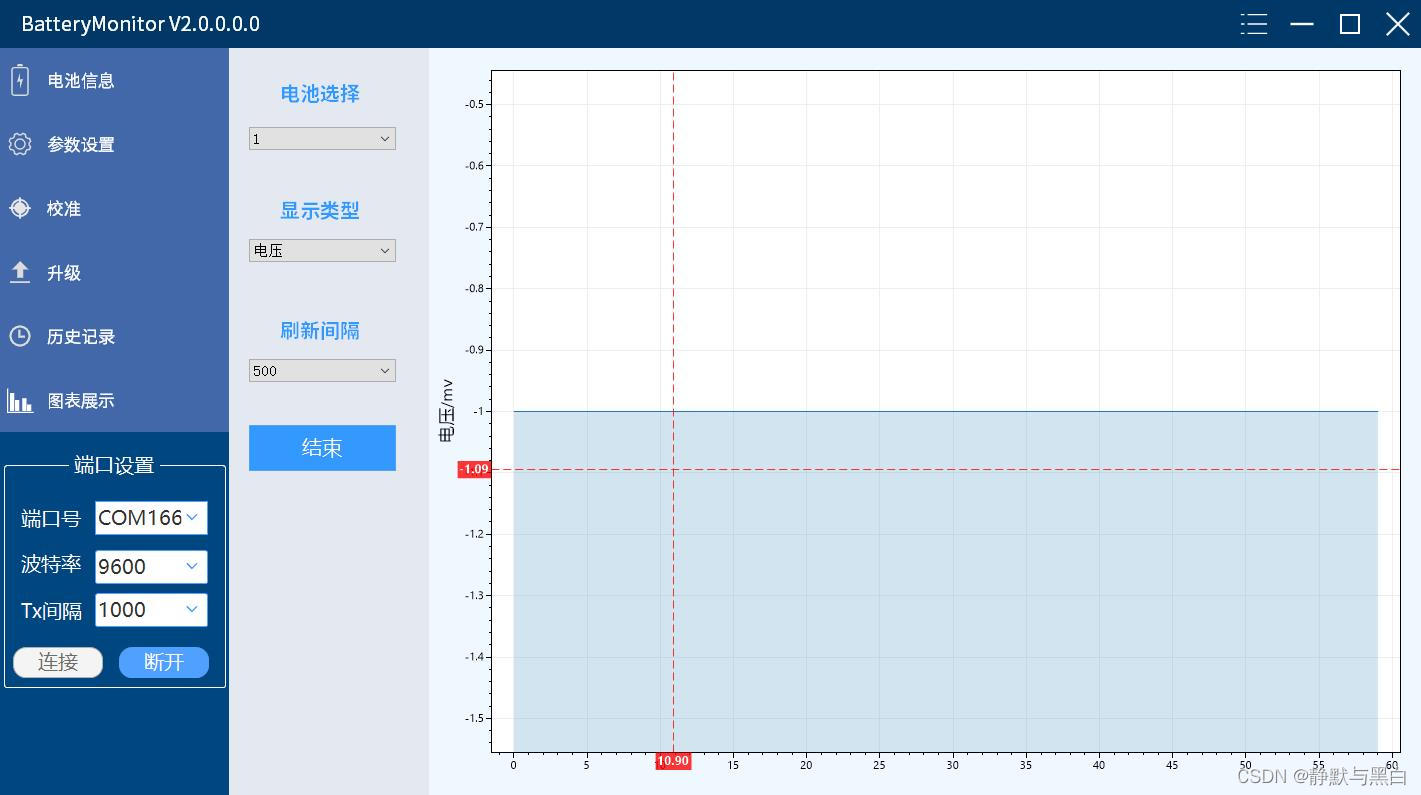This screenshot has height=795, width=1421.
Task: Select the crosshair 校准 calibration icon
Action: pos(20,208)
